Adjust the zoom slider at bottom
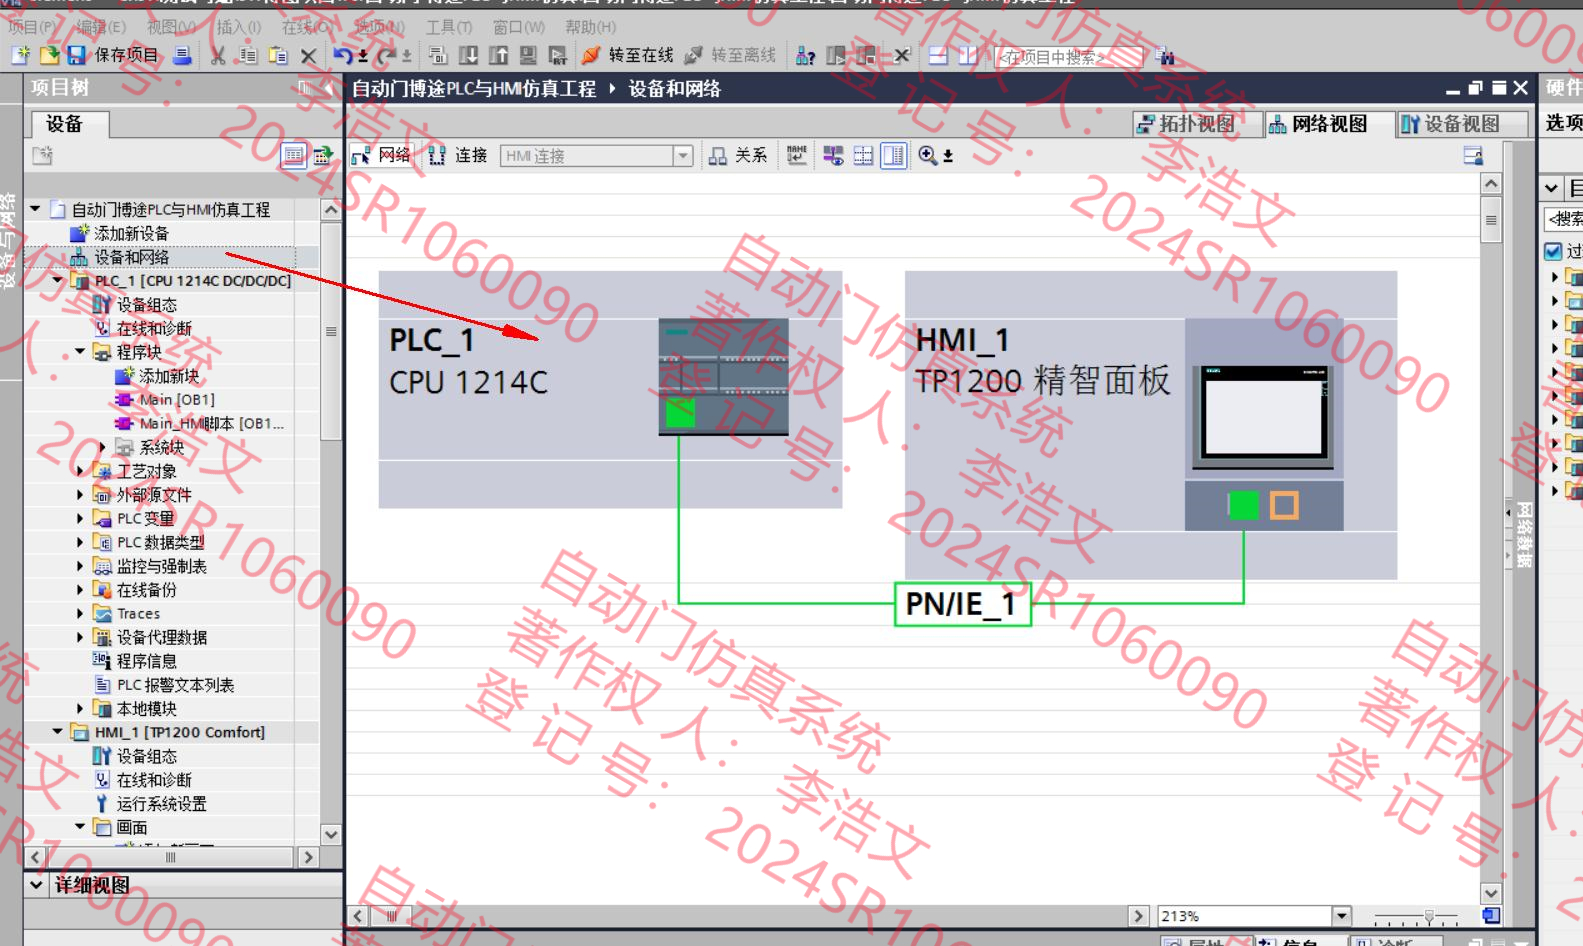1583x946 pixels. (x=1430, y=917)
